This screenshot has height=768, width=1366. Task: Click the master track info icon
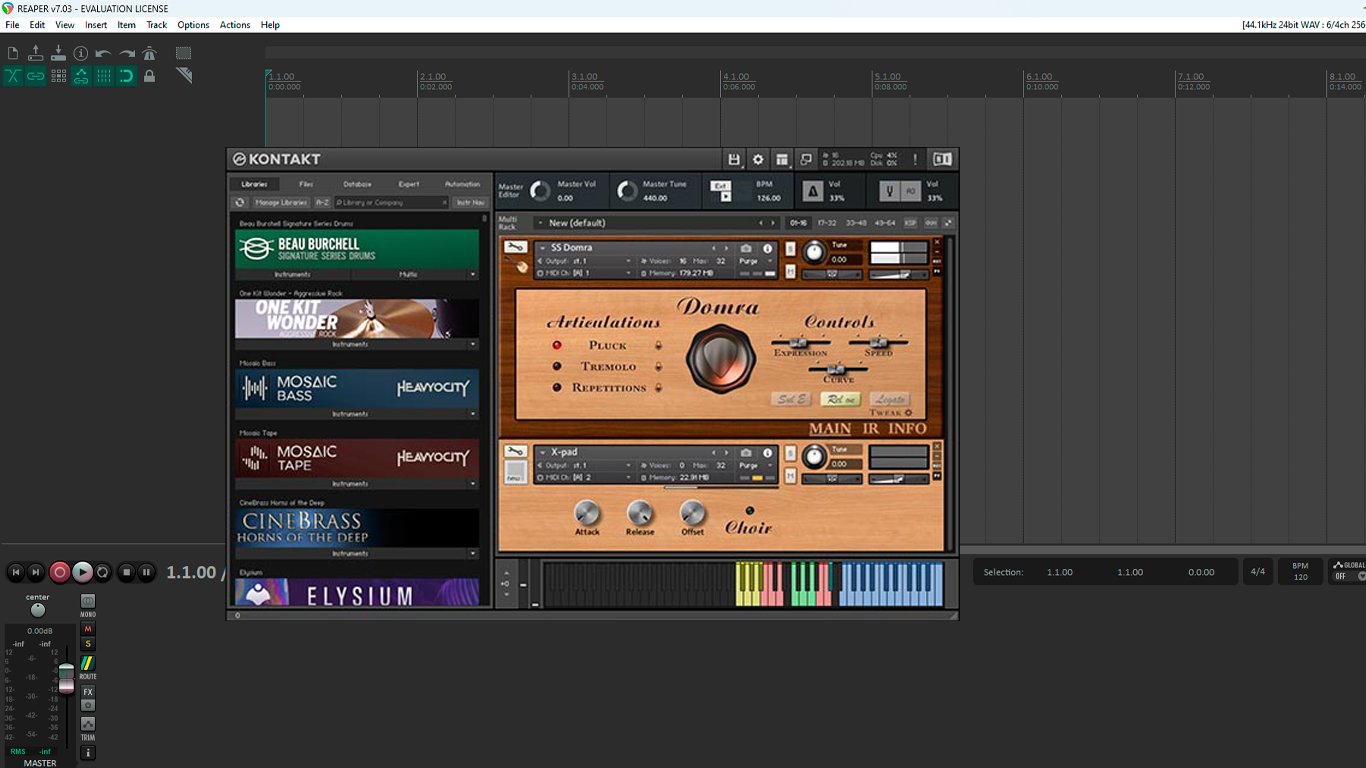point(88,752)
